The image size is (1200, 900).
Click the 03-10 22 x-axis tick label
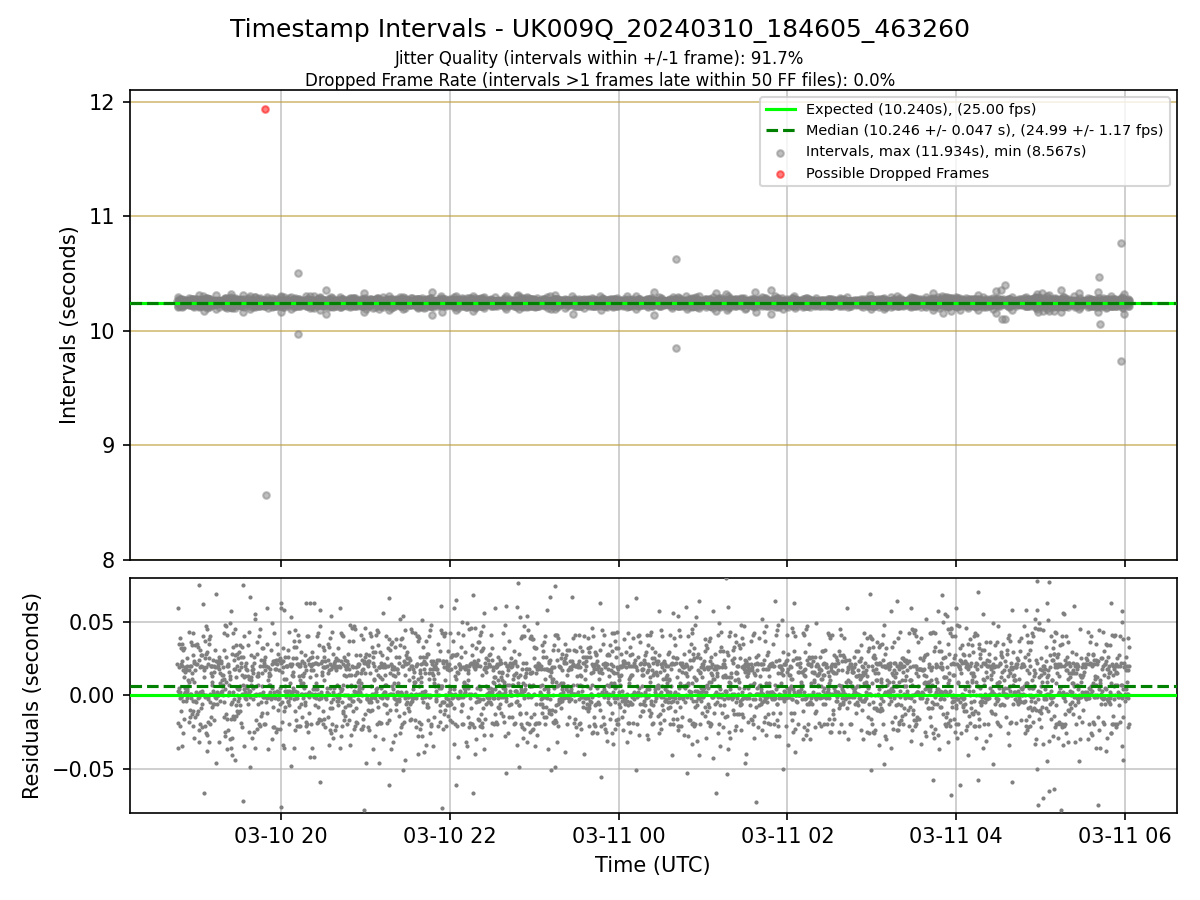[450, 835]
